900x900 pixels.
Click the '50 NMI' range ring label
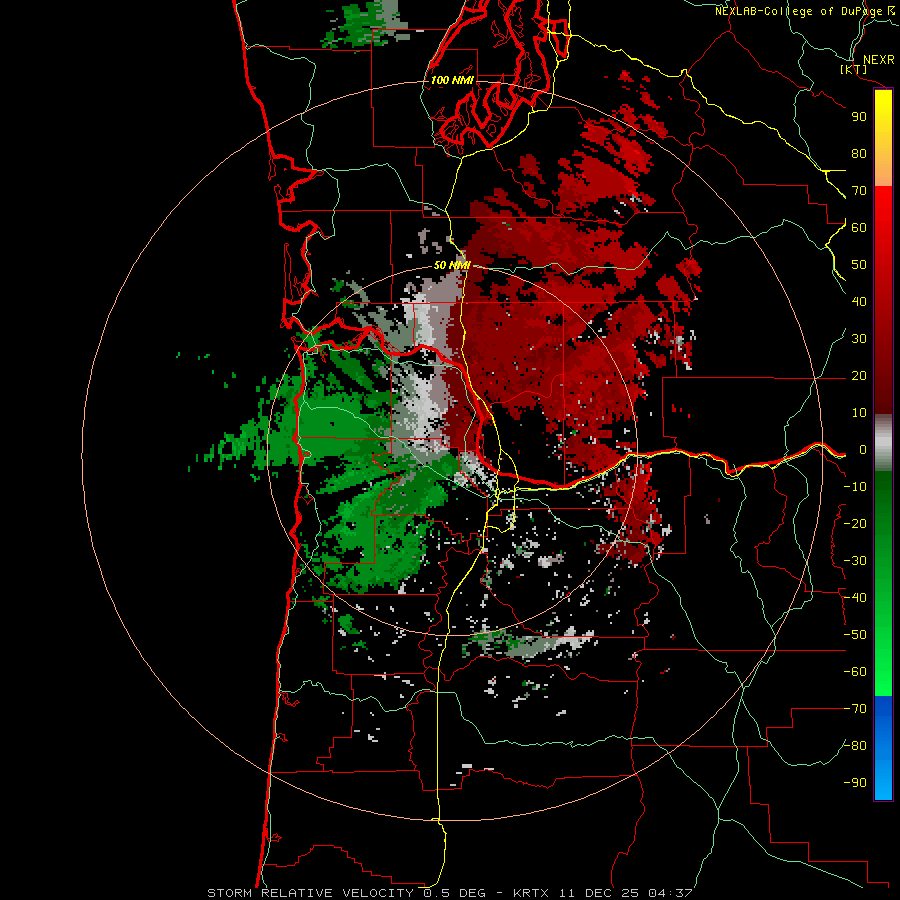[452, 265]
